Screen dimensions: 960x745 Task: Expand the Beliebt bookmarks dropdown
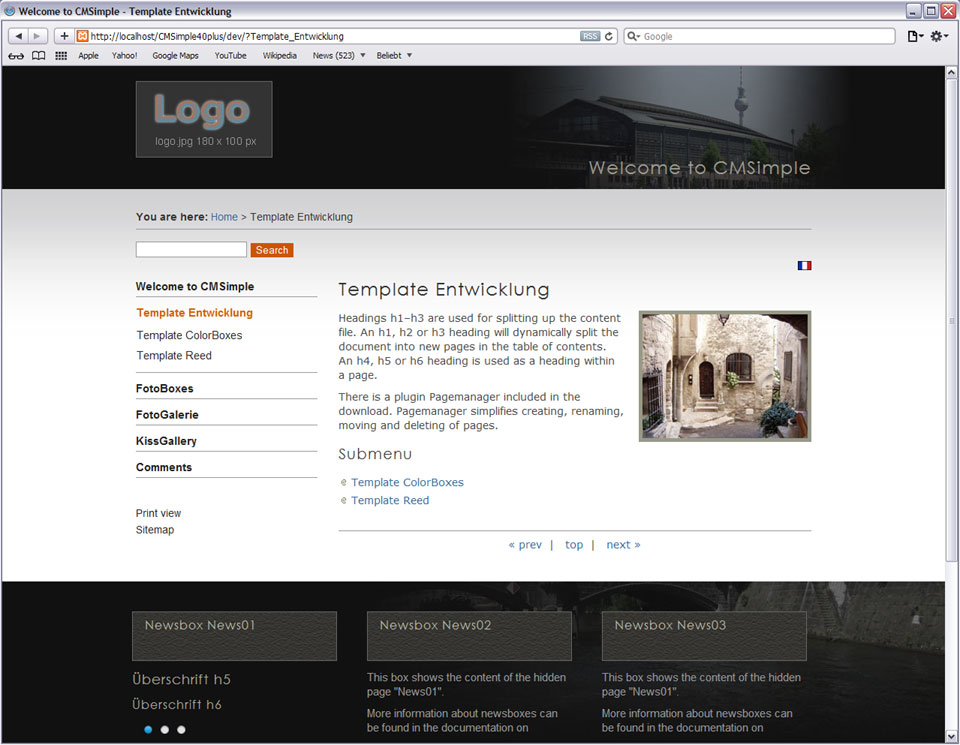pyautogui.click(x=394, y=56)
